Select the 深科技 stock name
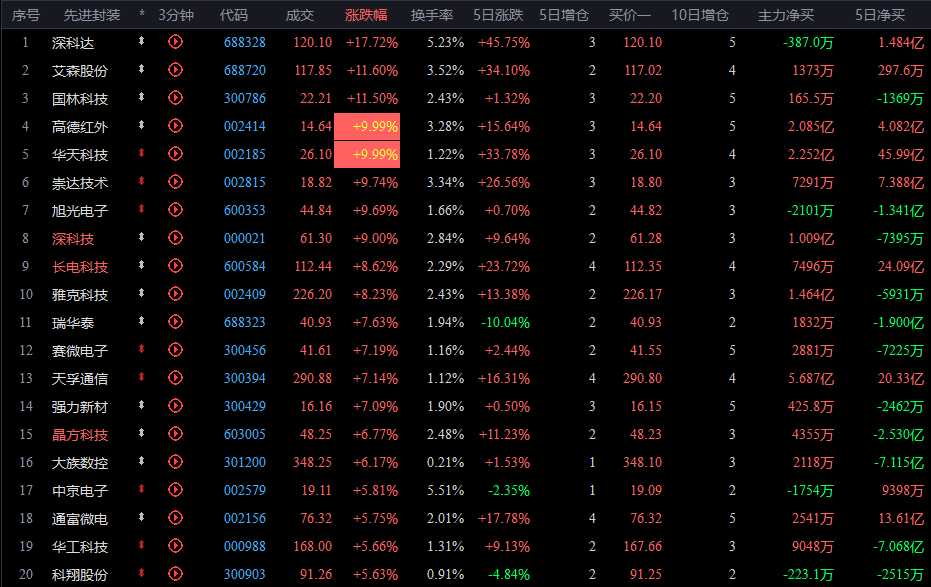The image size is (931, 587). pos(73,239)
